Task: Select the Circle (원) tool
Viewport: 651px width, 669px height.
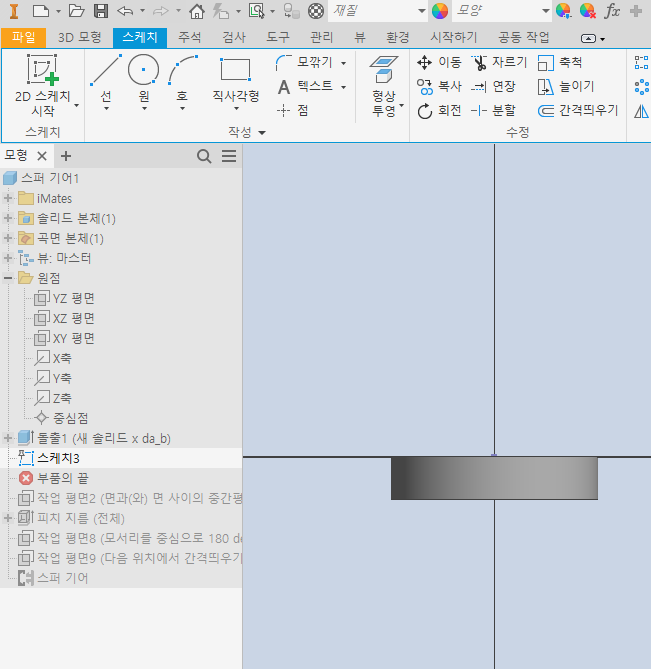Action: [x=144, y=77]
